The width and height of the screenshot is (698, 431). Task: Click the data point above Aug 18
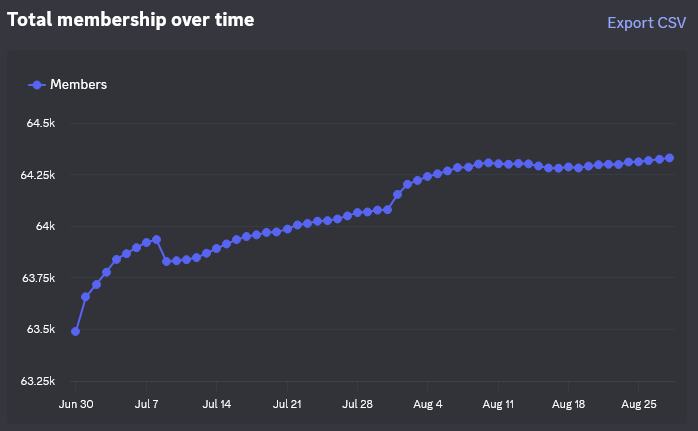pyautogui.click(x=568, y=167)
